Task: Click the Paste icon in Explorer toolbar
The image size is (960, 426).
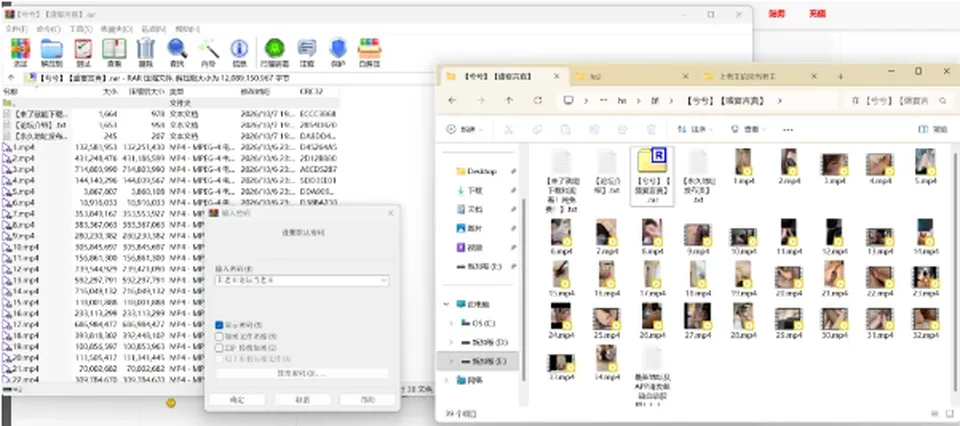Action: pos(566,130)
